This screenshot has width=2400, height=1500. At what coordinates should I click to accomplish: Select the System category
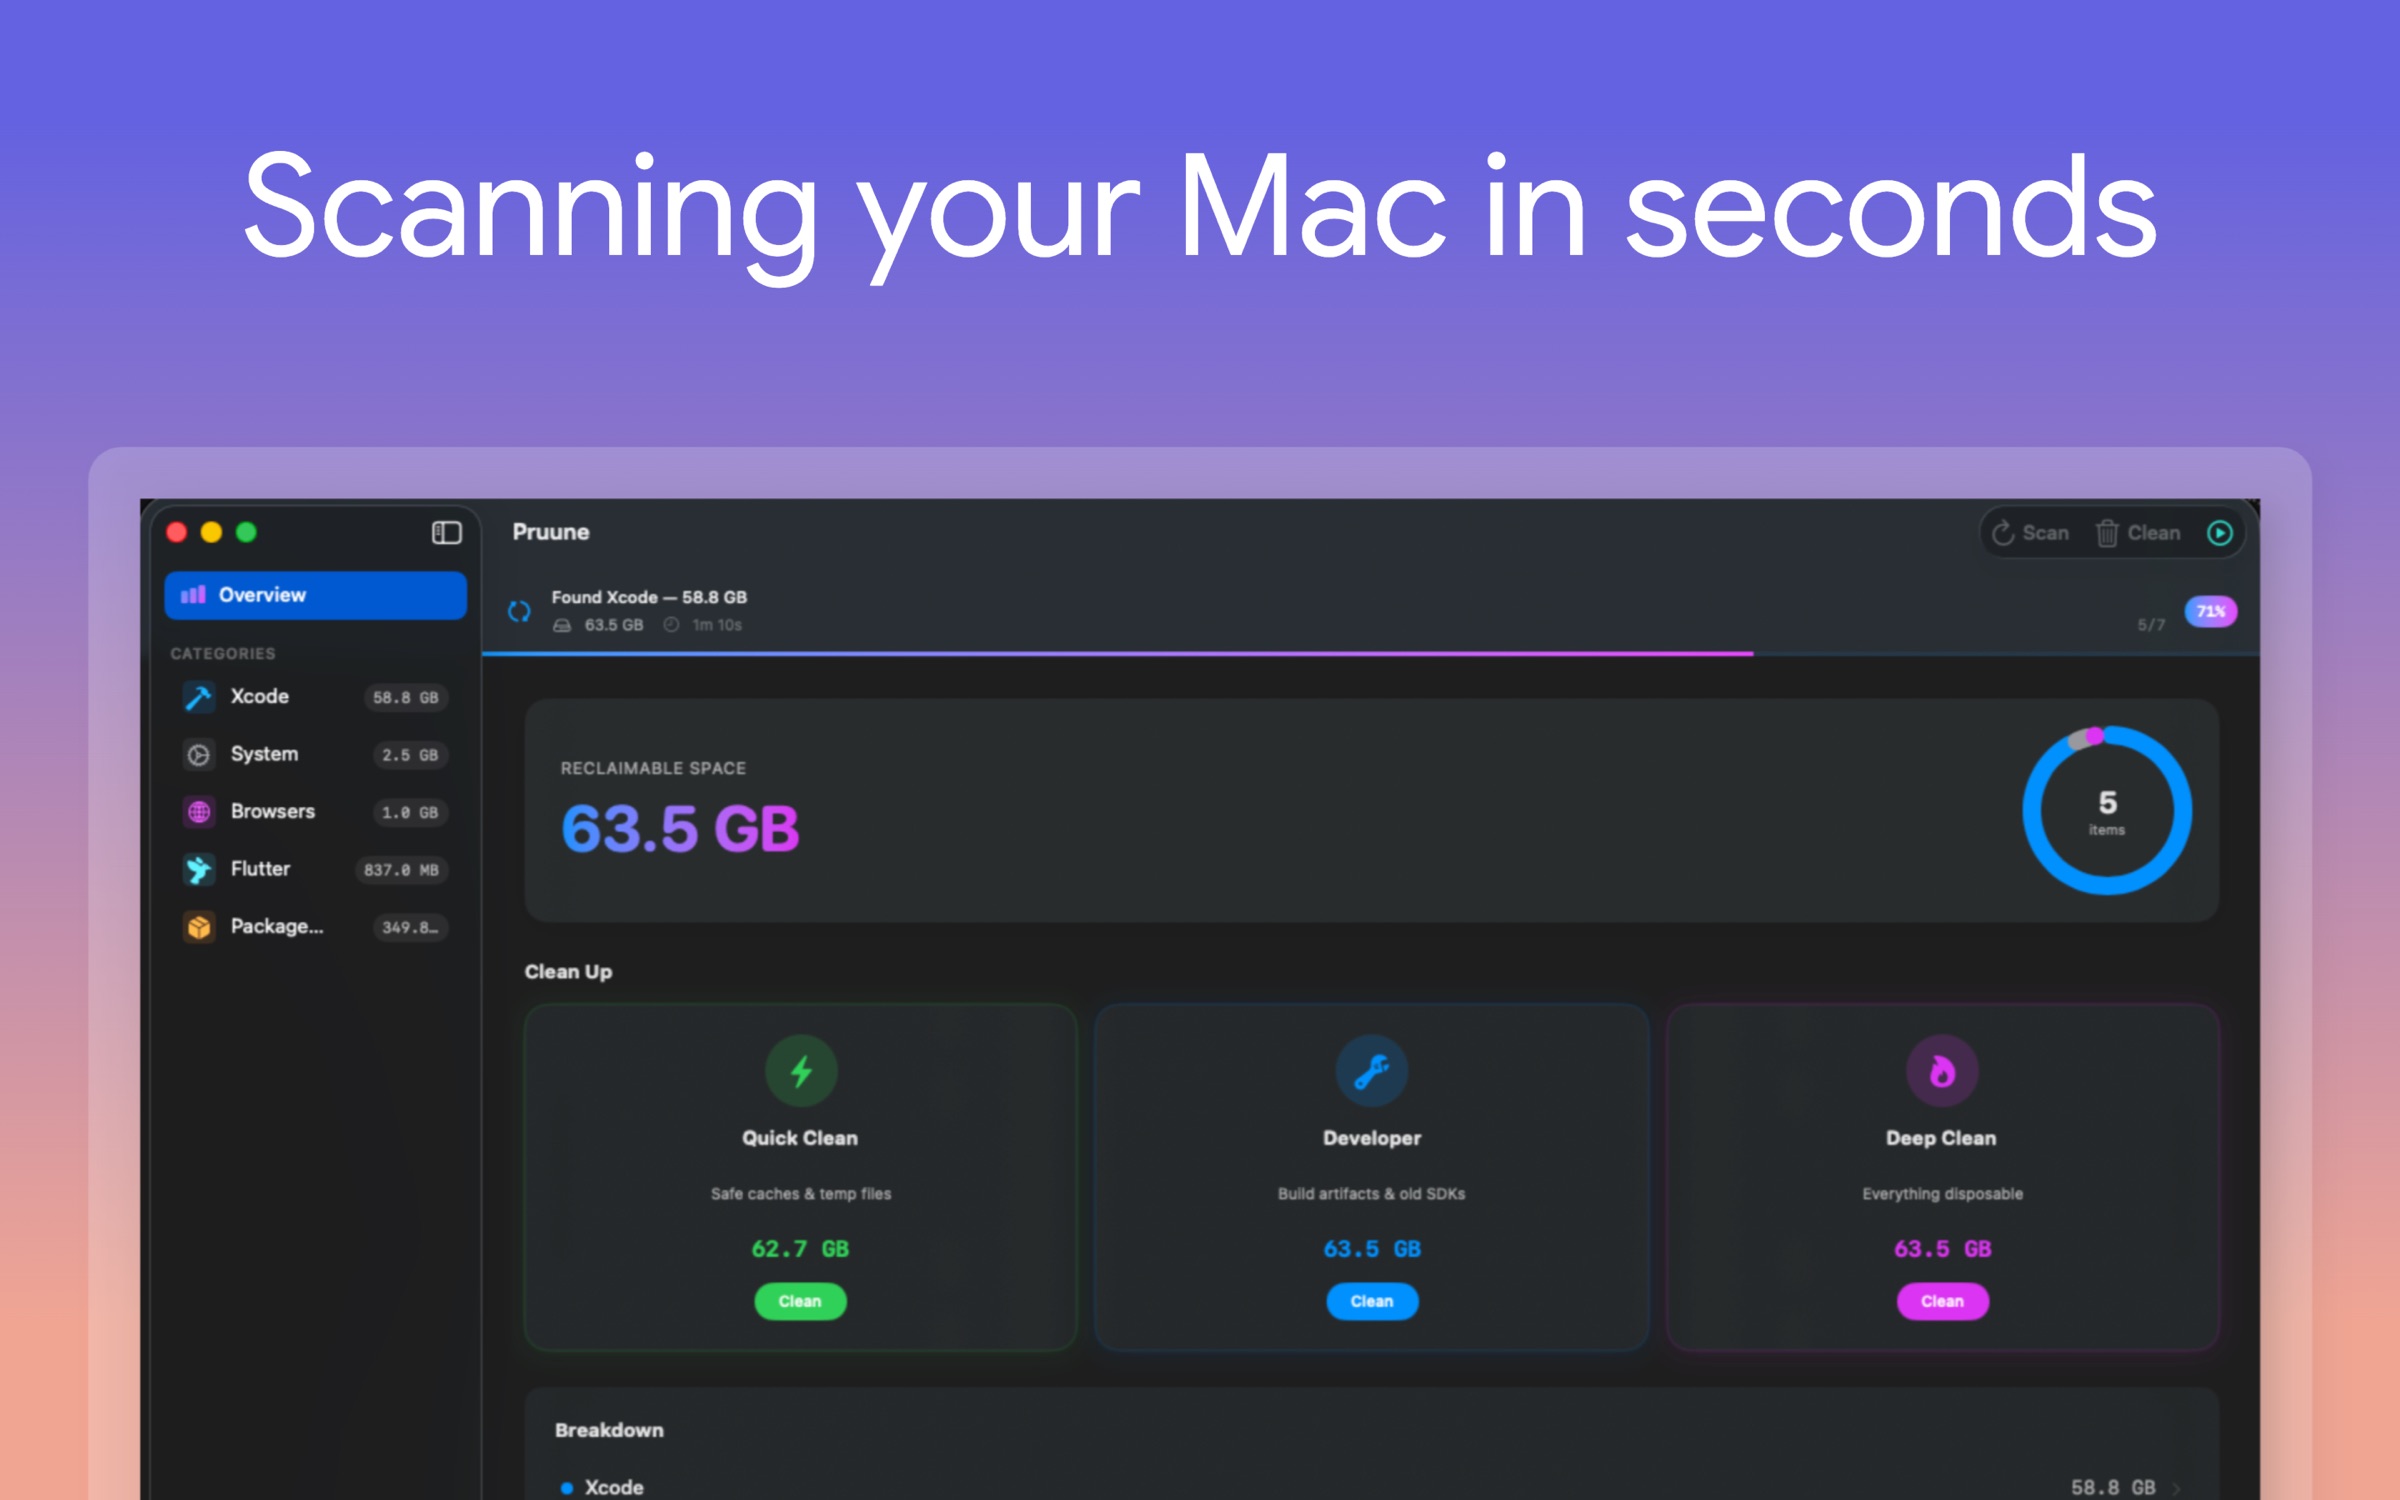pyautogui.click(x=315, y=754)
